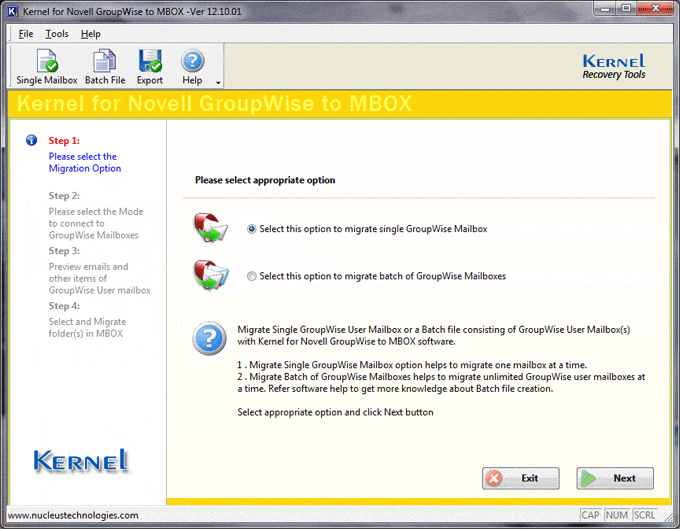Open the File menu
Viewport: 680px width, 530px height.
coord(26,34)
